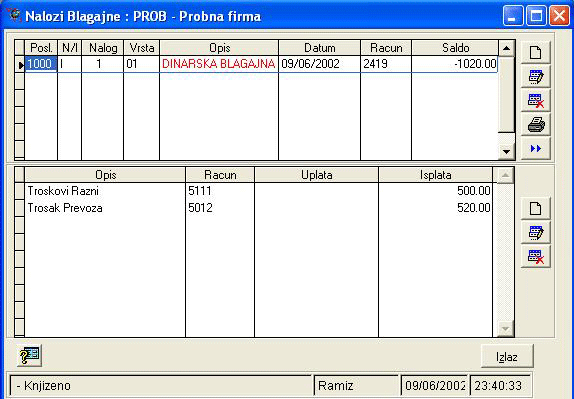Screen dimensions: 574x399
Task: Click the Vrsta column header
Action: pyautogui.click(x=142, y=48)
